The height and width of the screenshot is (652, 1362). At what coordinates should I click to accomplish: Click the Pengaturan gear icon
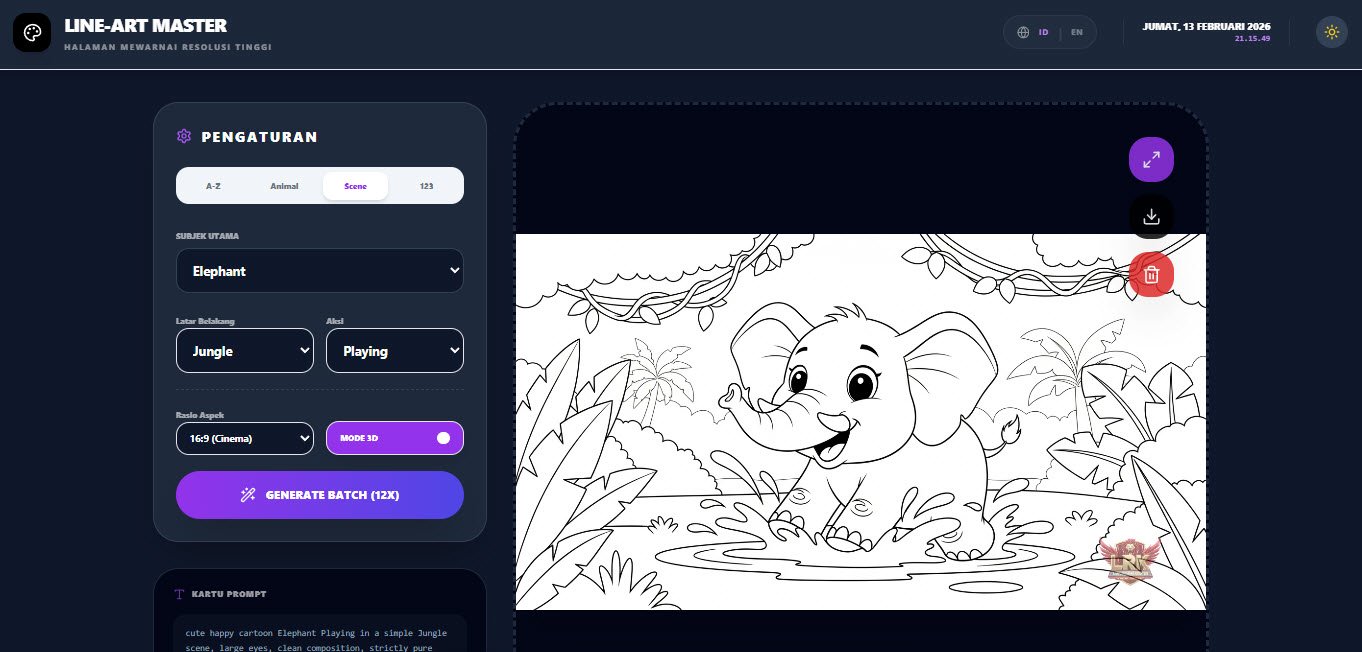point(184,136)
